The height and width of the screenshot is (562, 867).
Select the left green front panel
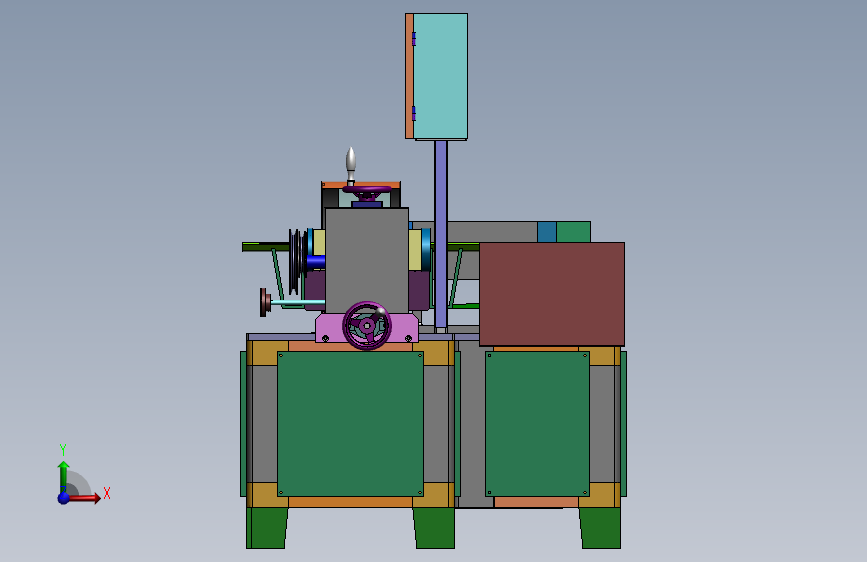point(351,424)
